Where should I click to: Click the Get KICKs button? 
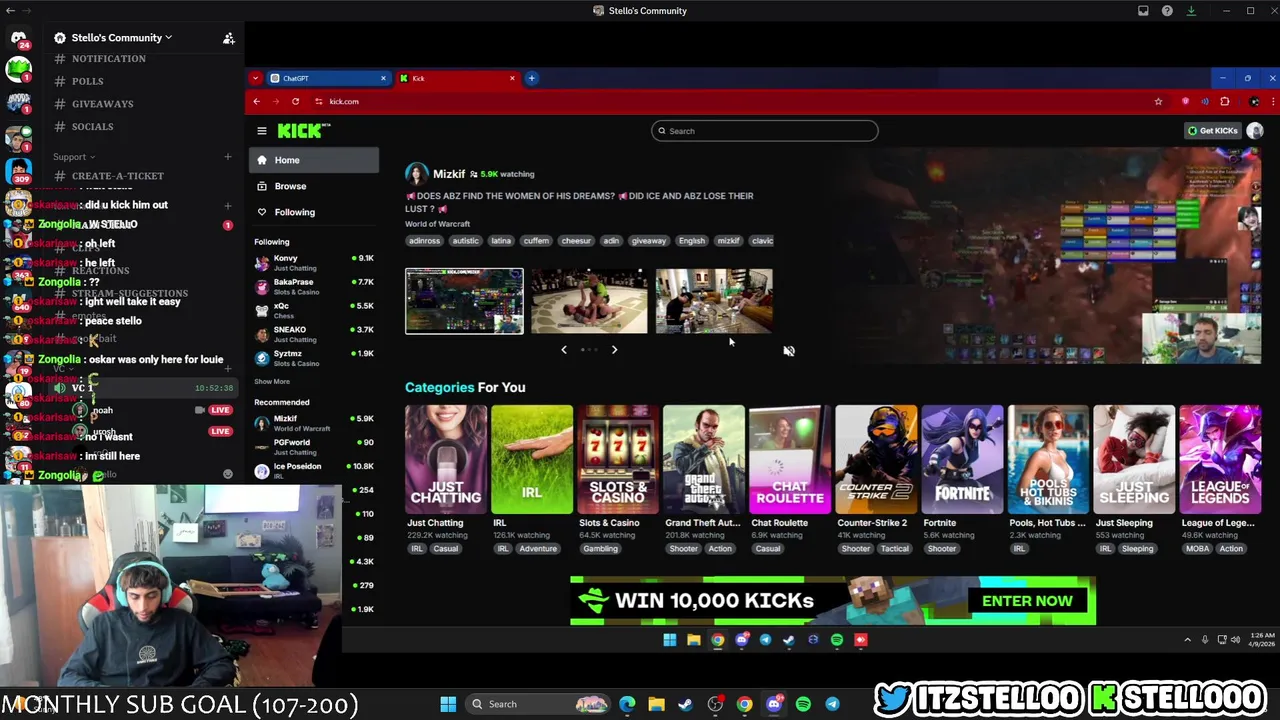click(1212, 131)
